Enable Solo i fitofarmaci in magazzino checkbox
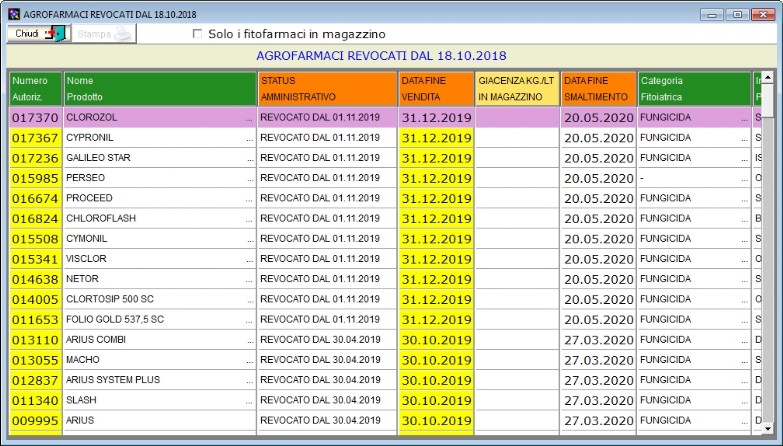The image size is (783, 446). coord(197,34)
